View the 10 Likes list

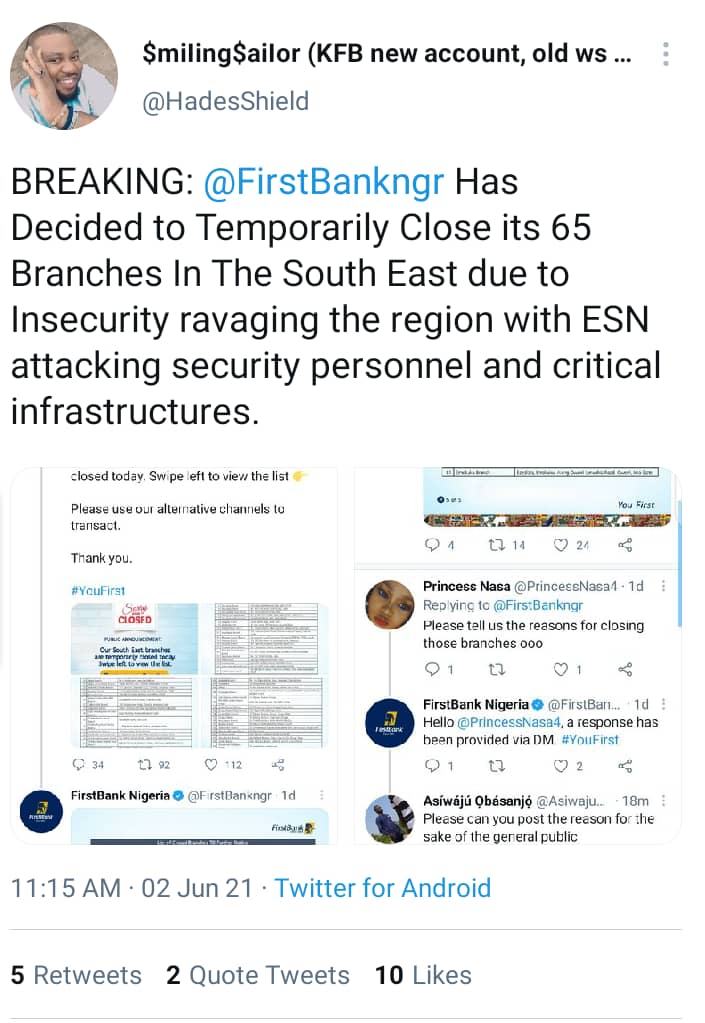point(423,975)
